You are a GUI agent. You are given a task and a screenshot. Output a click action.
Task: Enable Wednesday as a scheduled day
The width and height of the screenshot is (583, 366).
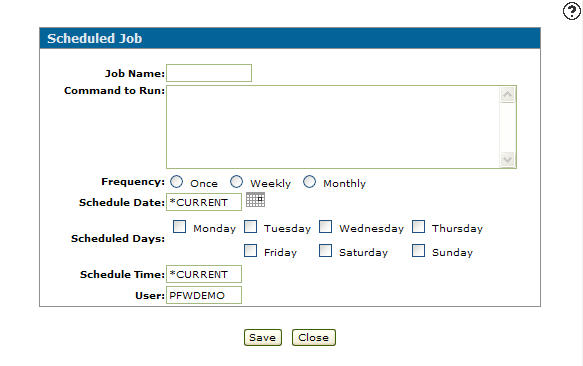click(x=326, y=227)
